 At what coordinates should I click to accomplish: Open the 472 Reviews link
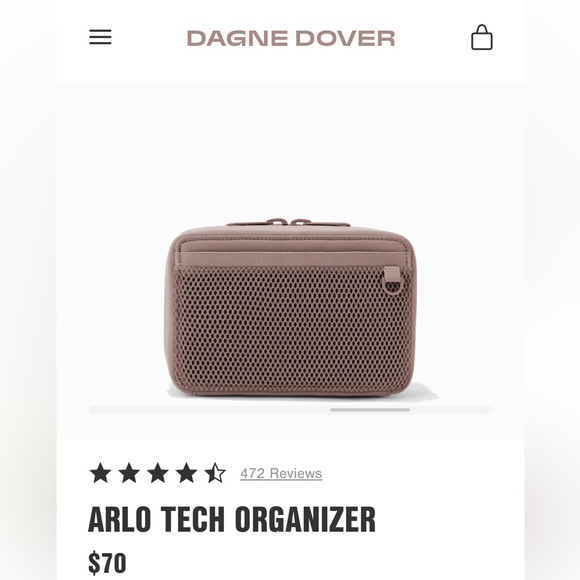click(x=281, y=473)
